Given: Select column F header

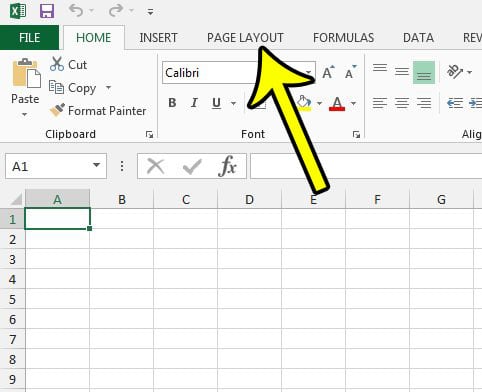Looking at the screenshot, I should point(377,200).
